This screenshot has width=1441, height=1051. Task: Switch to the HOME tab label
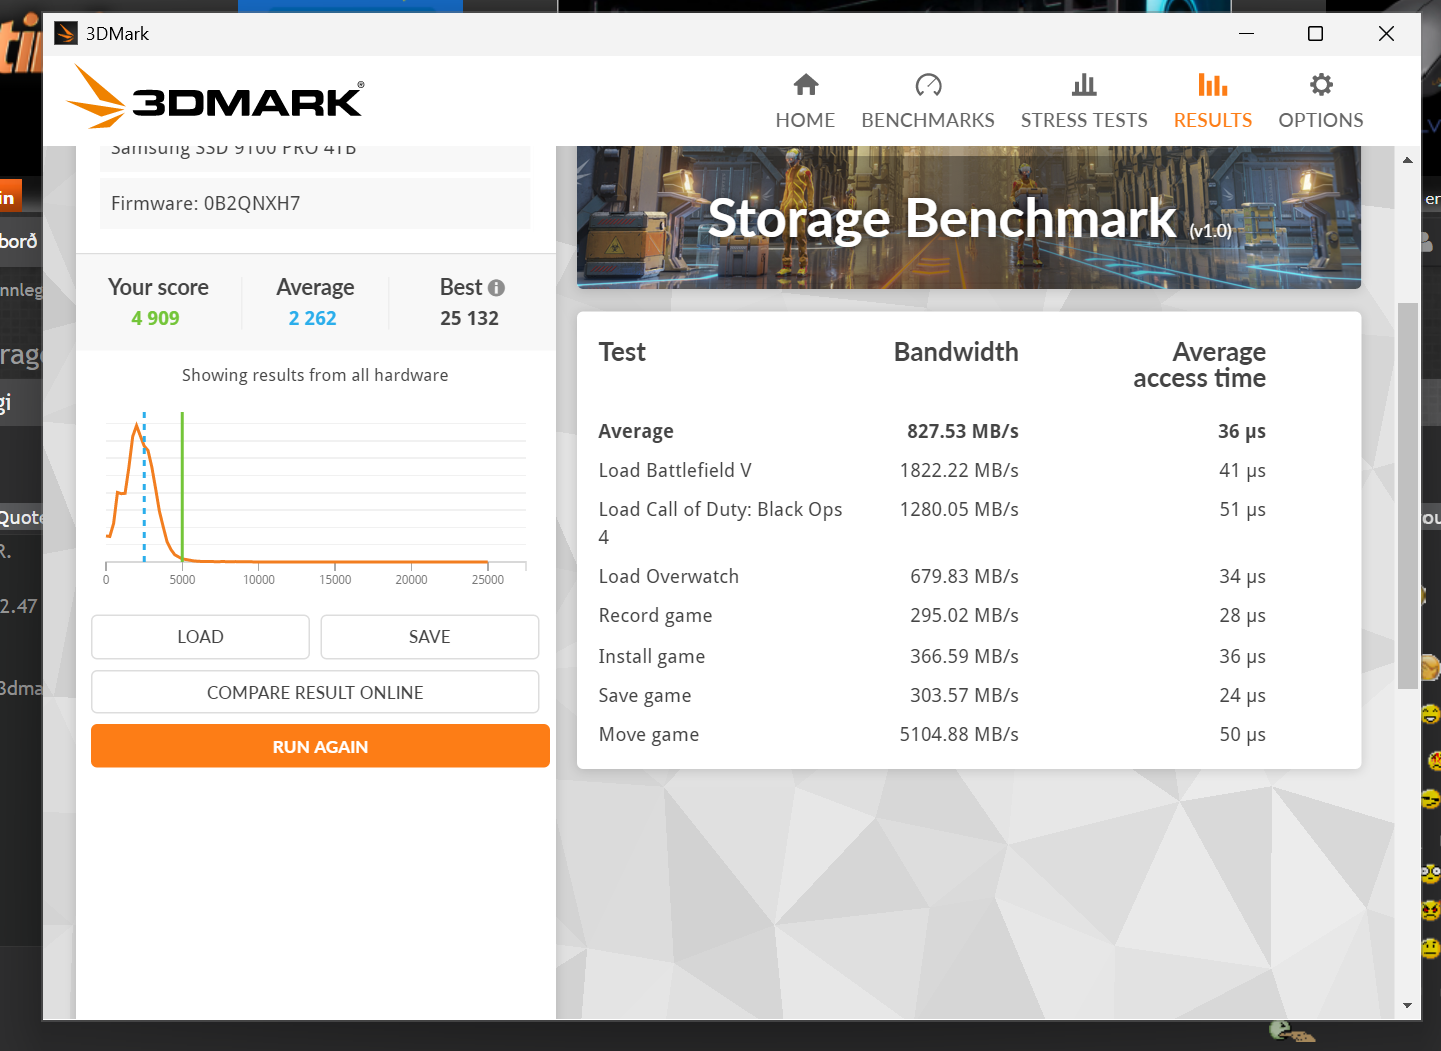click(805, 120)
